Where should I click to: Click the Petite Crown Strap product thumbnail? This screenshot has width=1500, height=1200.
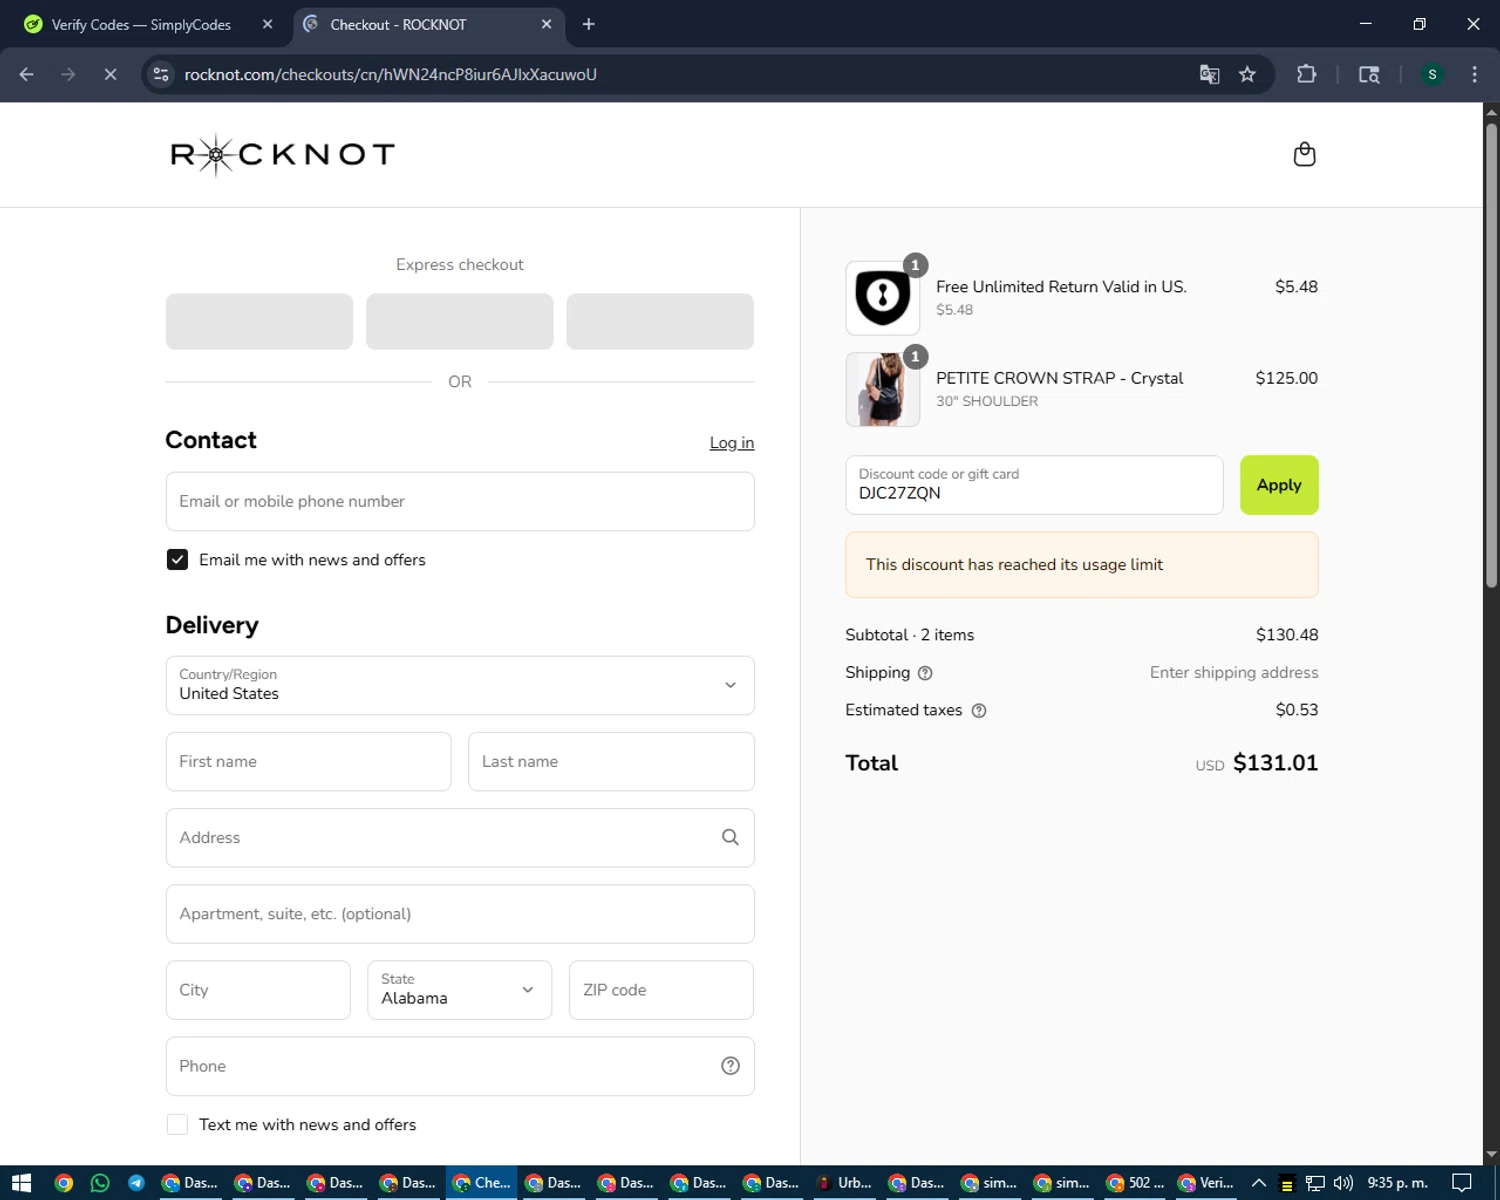pos(883,389)
